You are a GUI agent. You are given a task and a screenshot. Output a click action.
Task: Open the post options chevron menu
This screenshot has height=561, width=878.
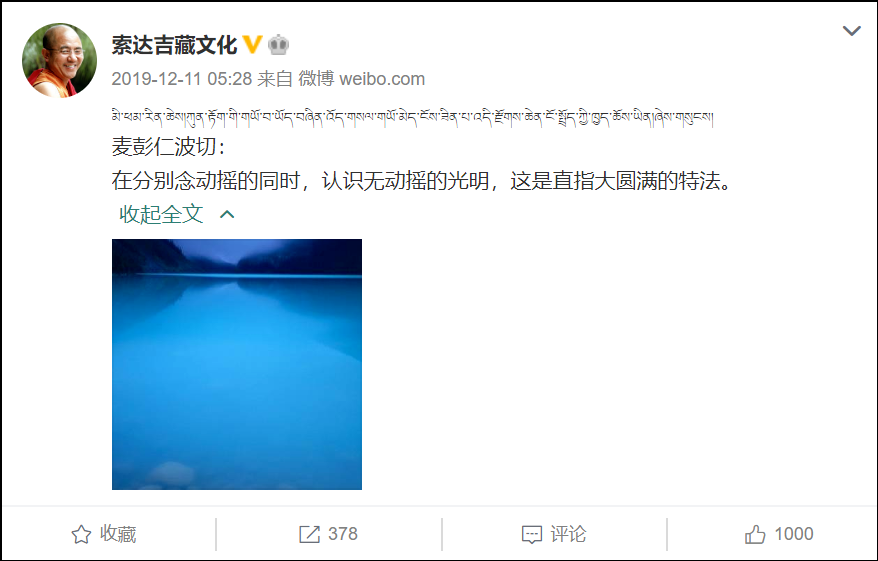852,31
